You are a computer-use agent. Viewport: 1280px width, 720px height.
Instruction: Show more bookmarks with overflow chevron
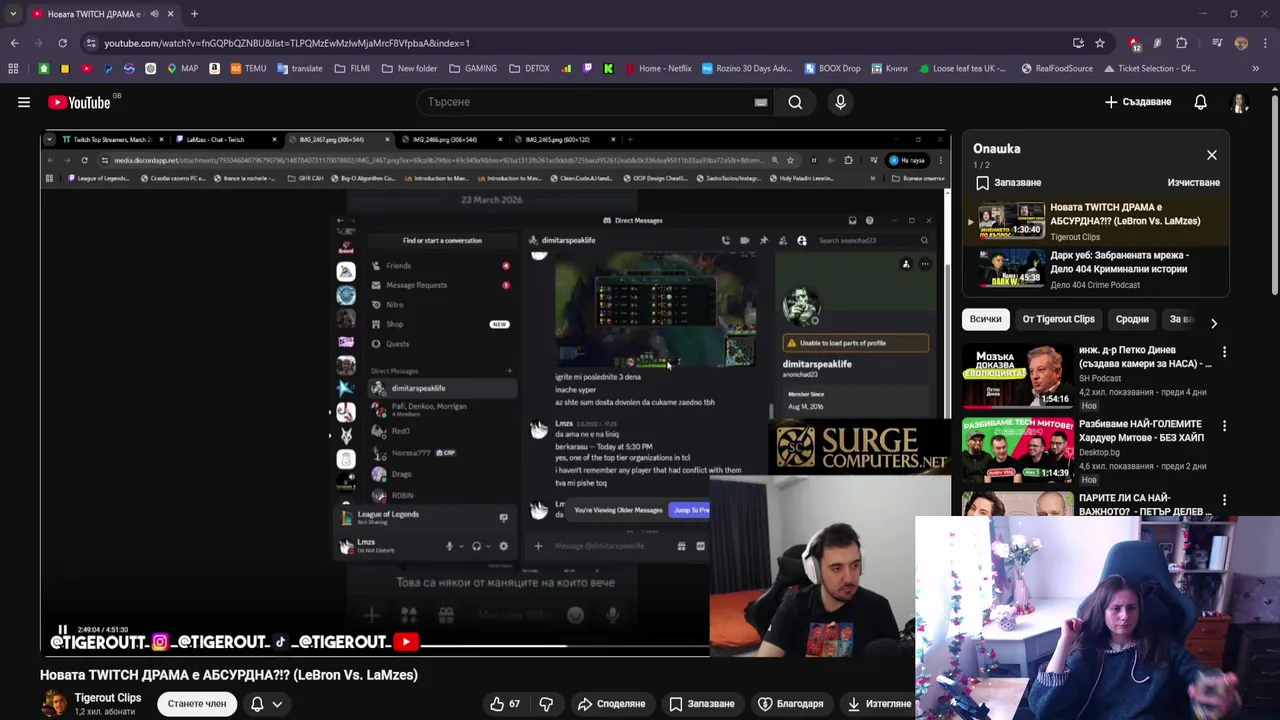1256,69
